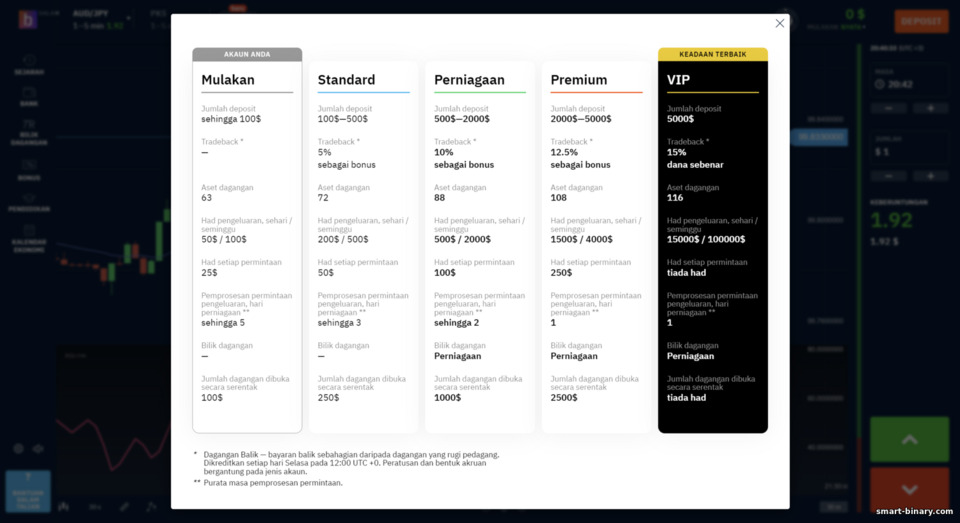
Task: Click the 'KEADAAN TERBAIK' yellow badge
Action: point(713,55)
